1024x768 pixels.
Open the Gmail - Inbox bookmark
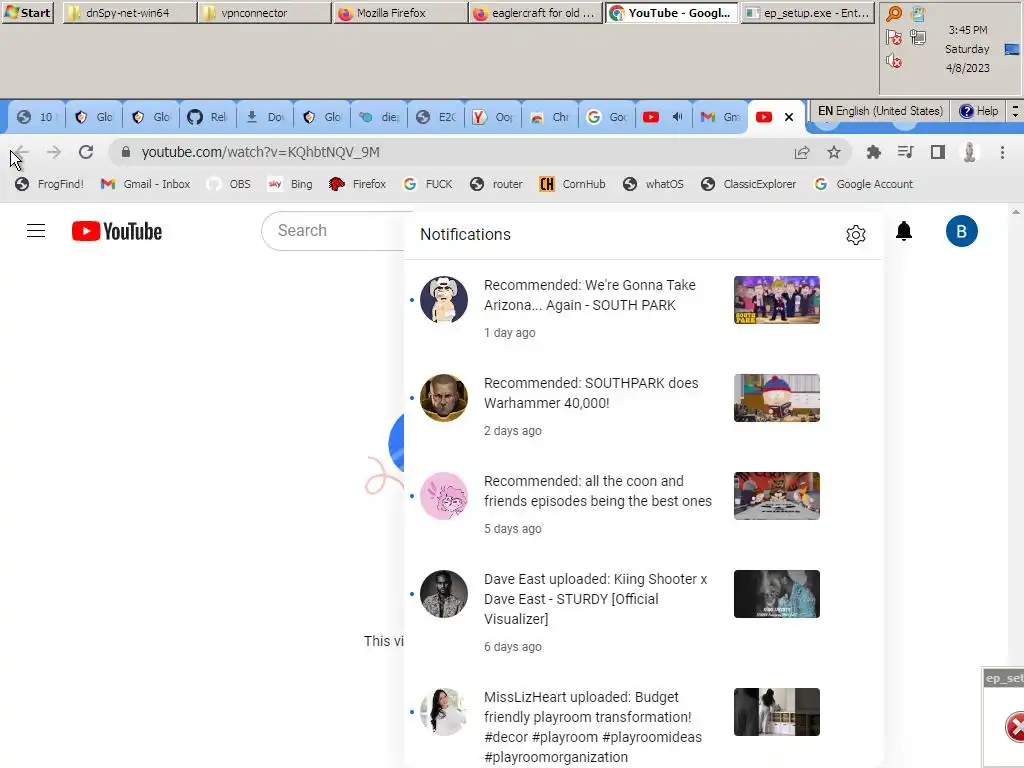[145, 184]
